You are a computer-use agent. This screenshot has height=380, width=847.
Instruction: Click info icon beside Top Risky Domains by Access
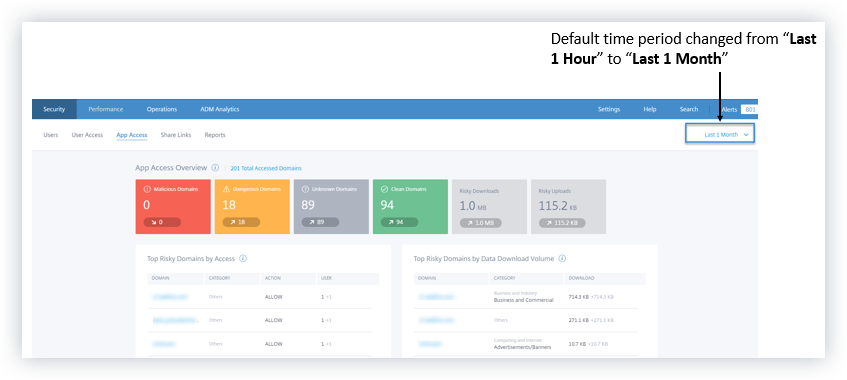tap(243, 258)
